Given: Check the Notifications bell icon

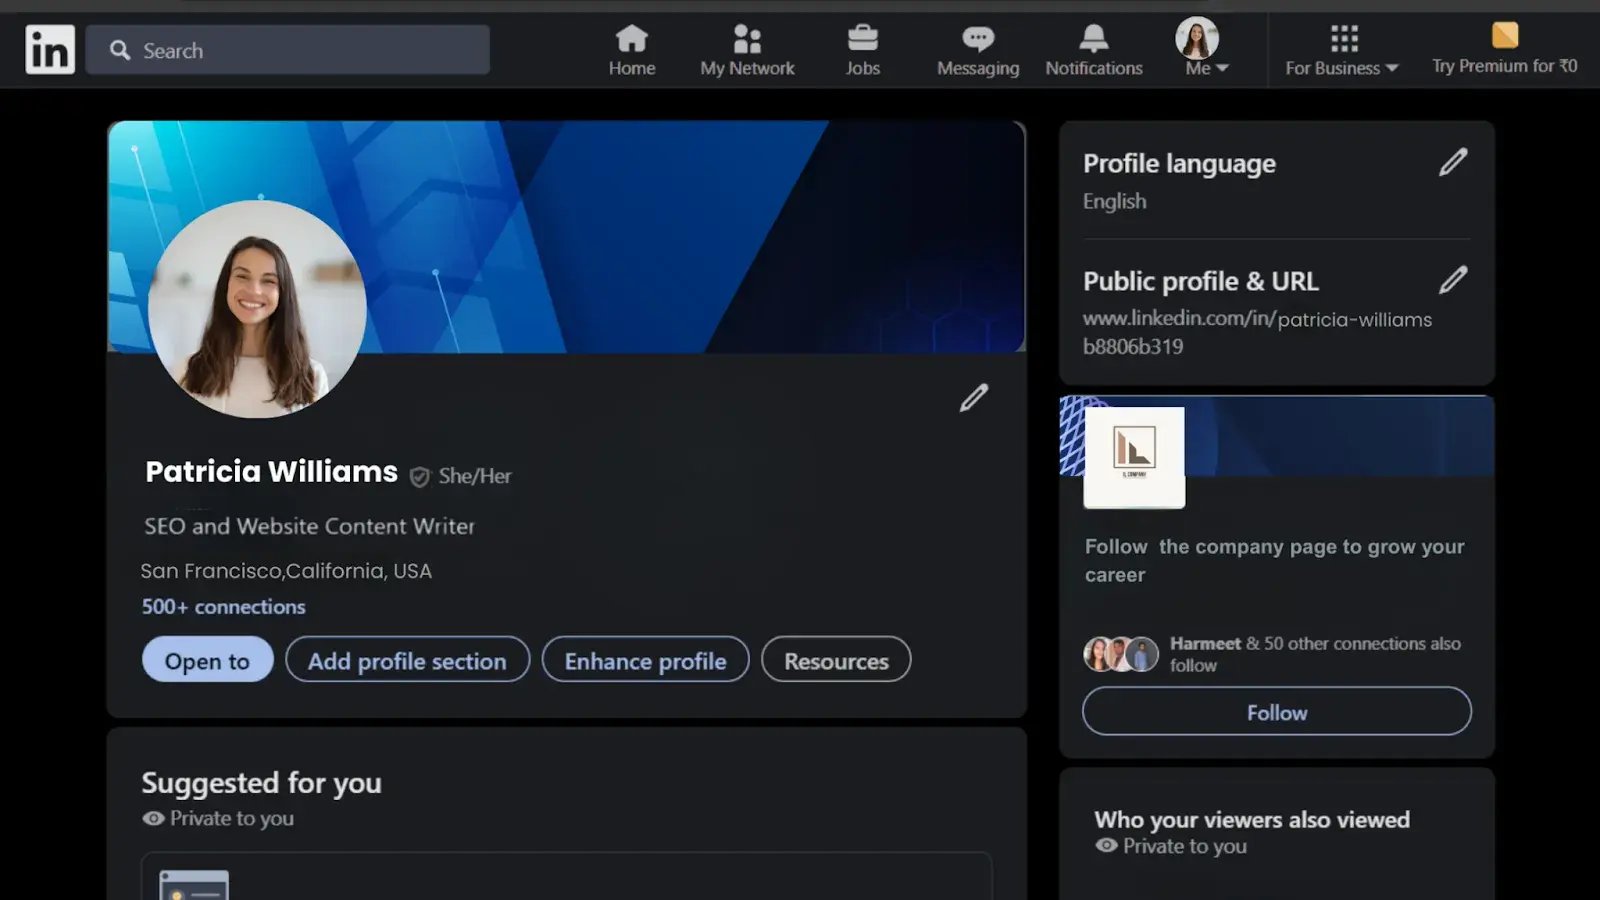Looking at the screenshot, I should 1093,40.
